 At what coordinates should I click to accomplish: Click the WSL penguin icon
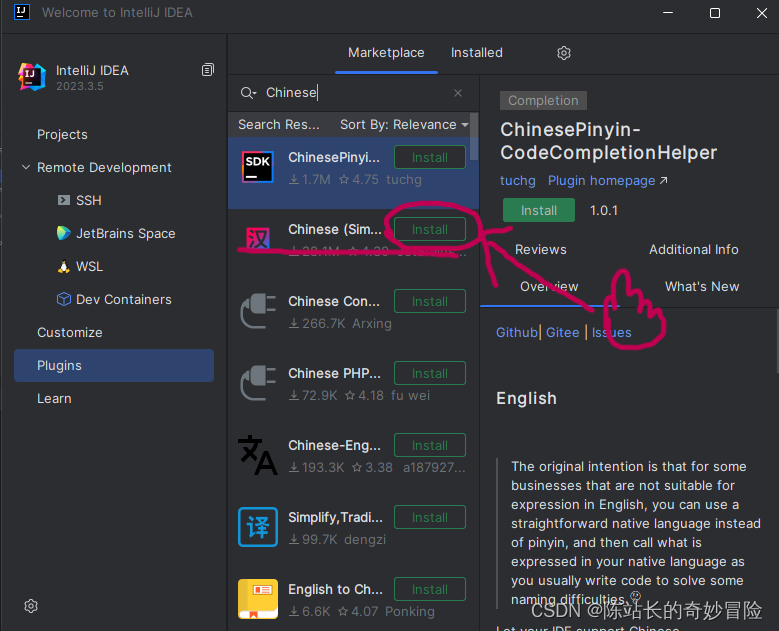(64, 267)
